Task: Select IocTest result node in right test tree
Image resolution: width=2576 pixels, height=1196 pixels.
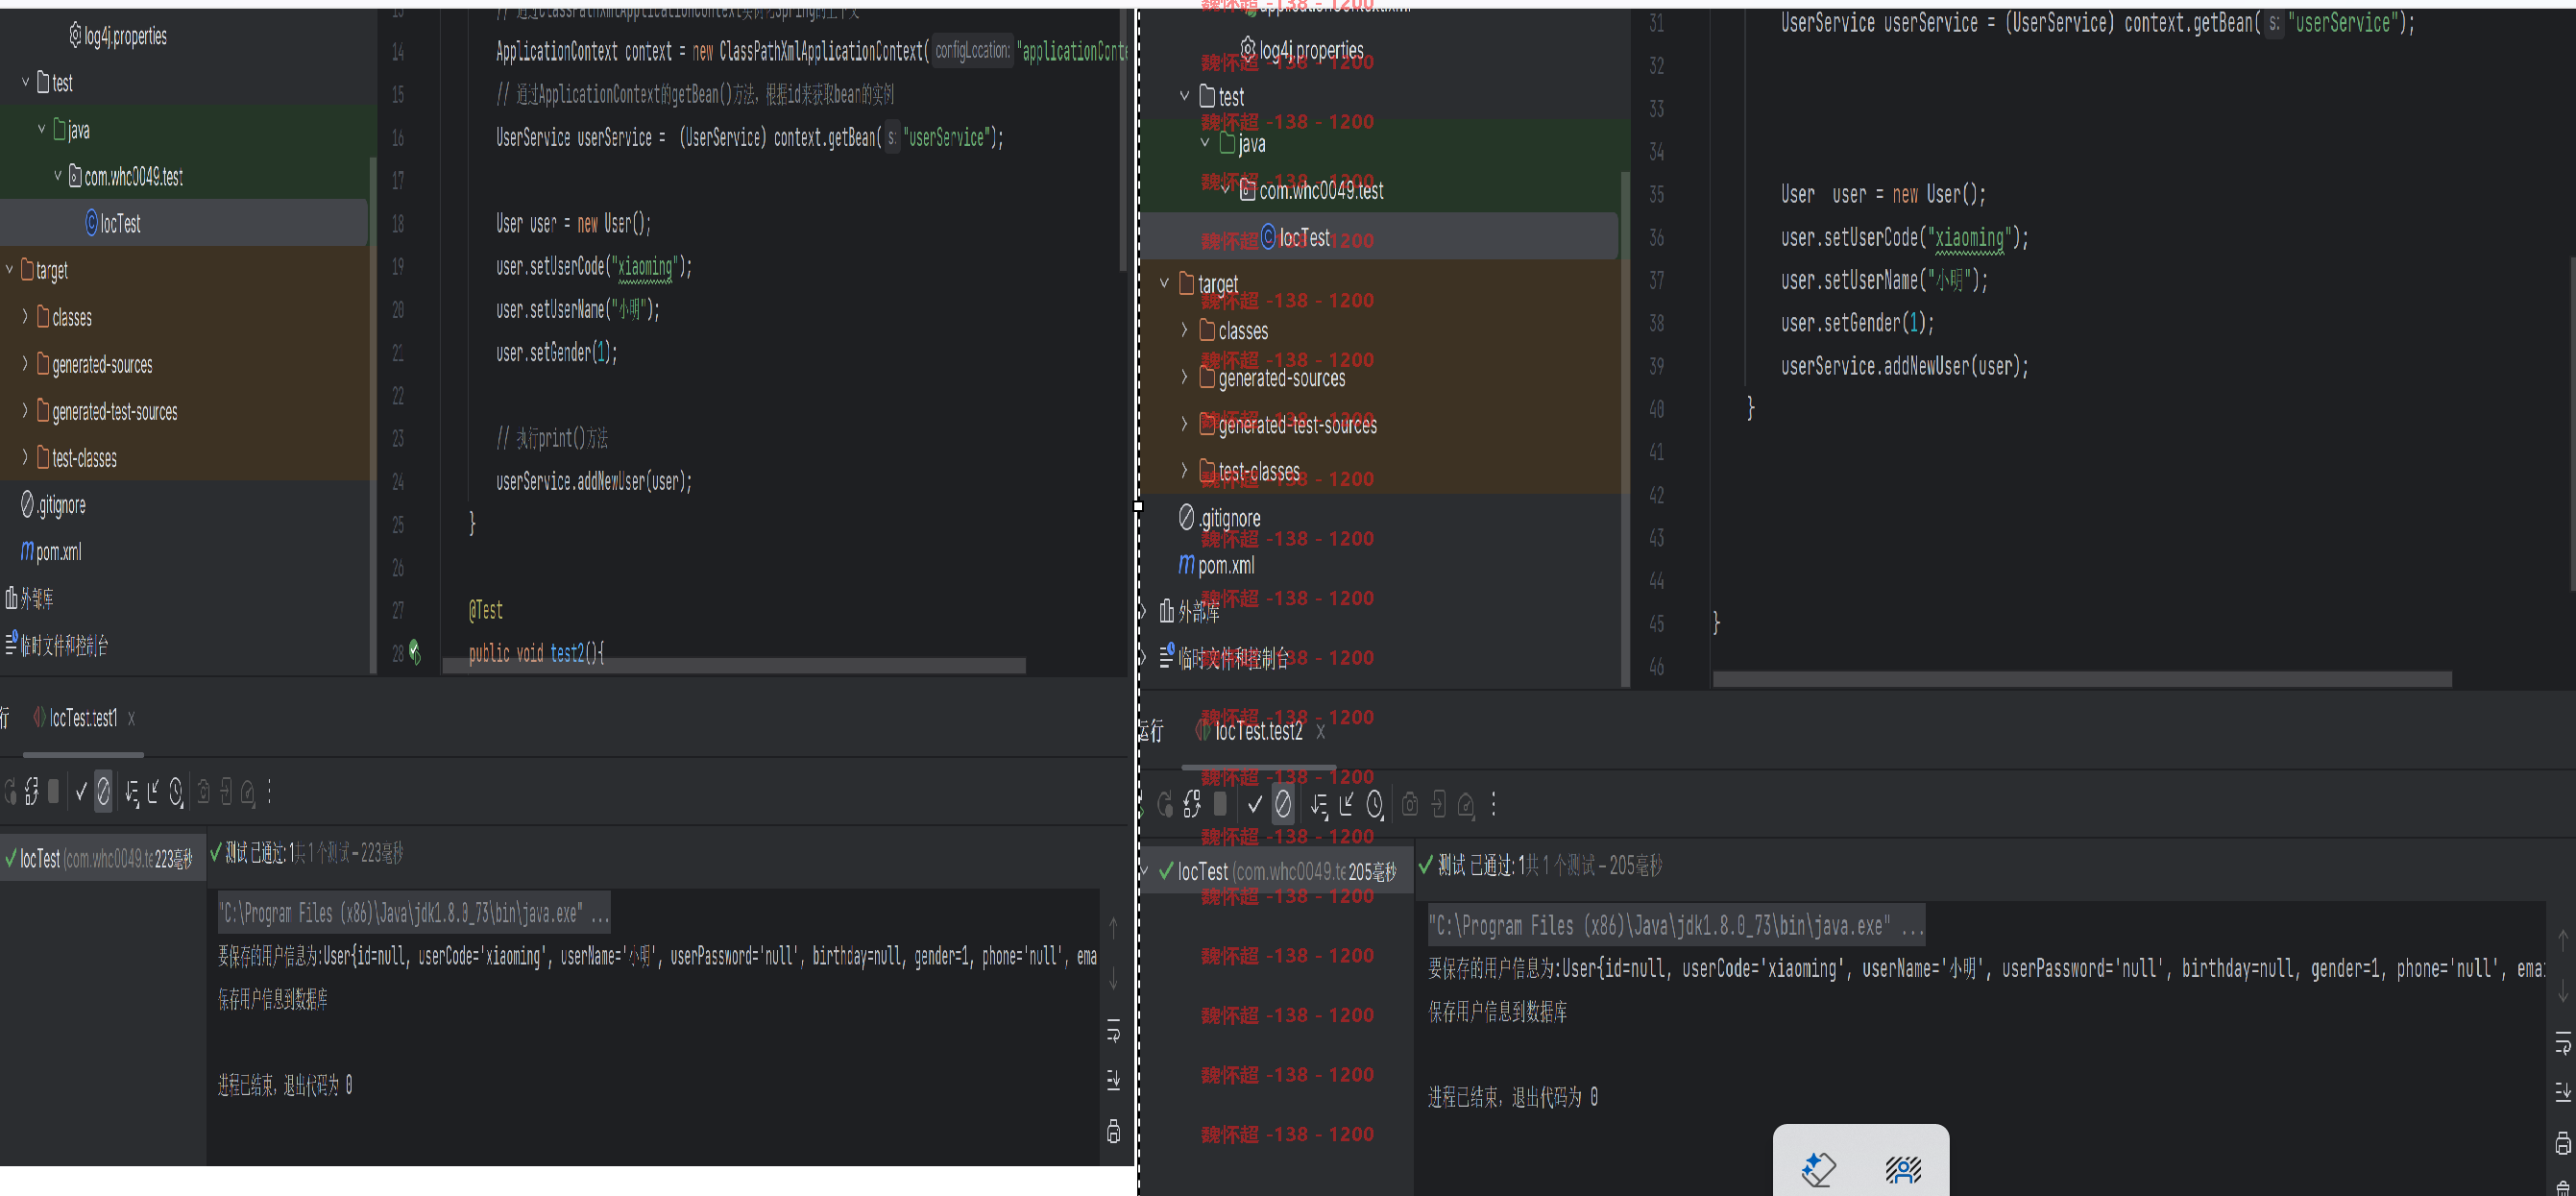Action: 1277,871
